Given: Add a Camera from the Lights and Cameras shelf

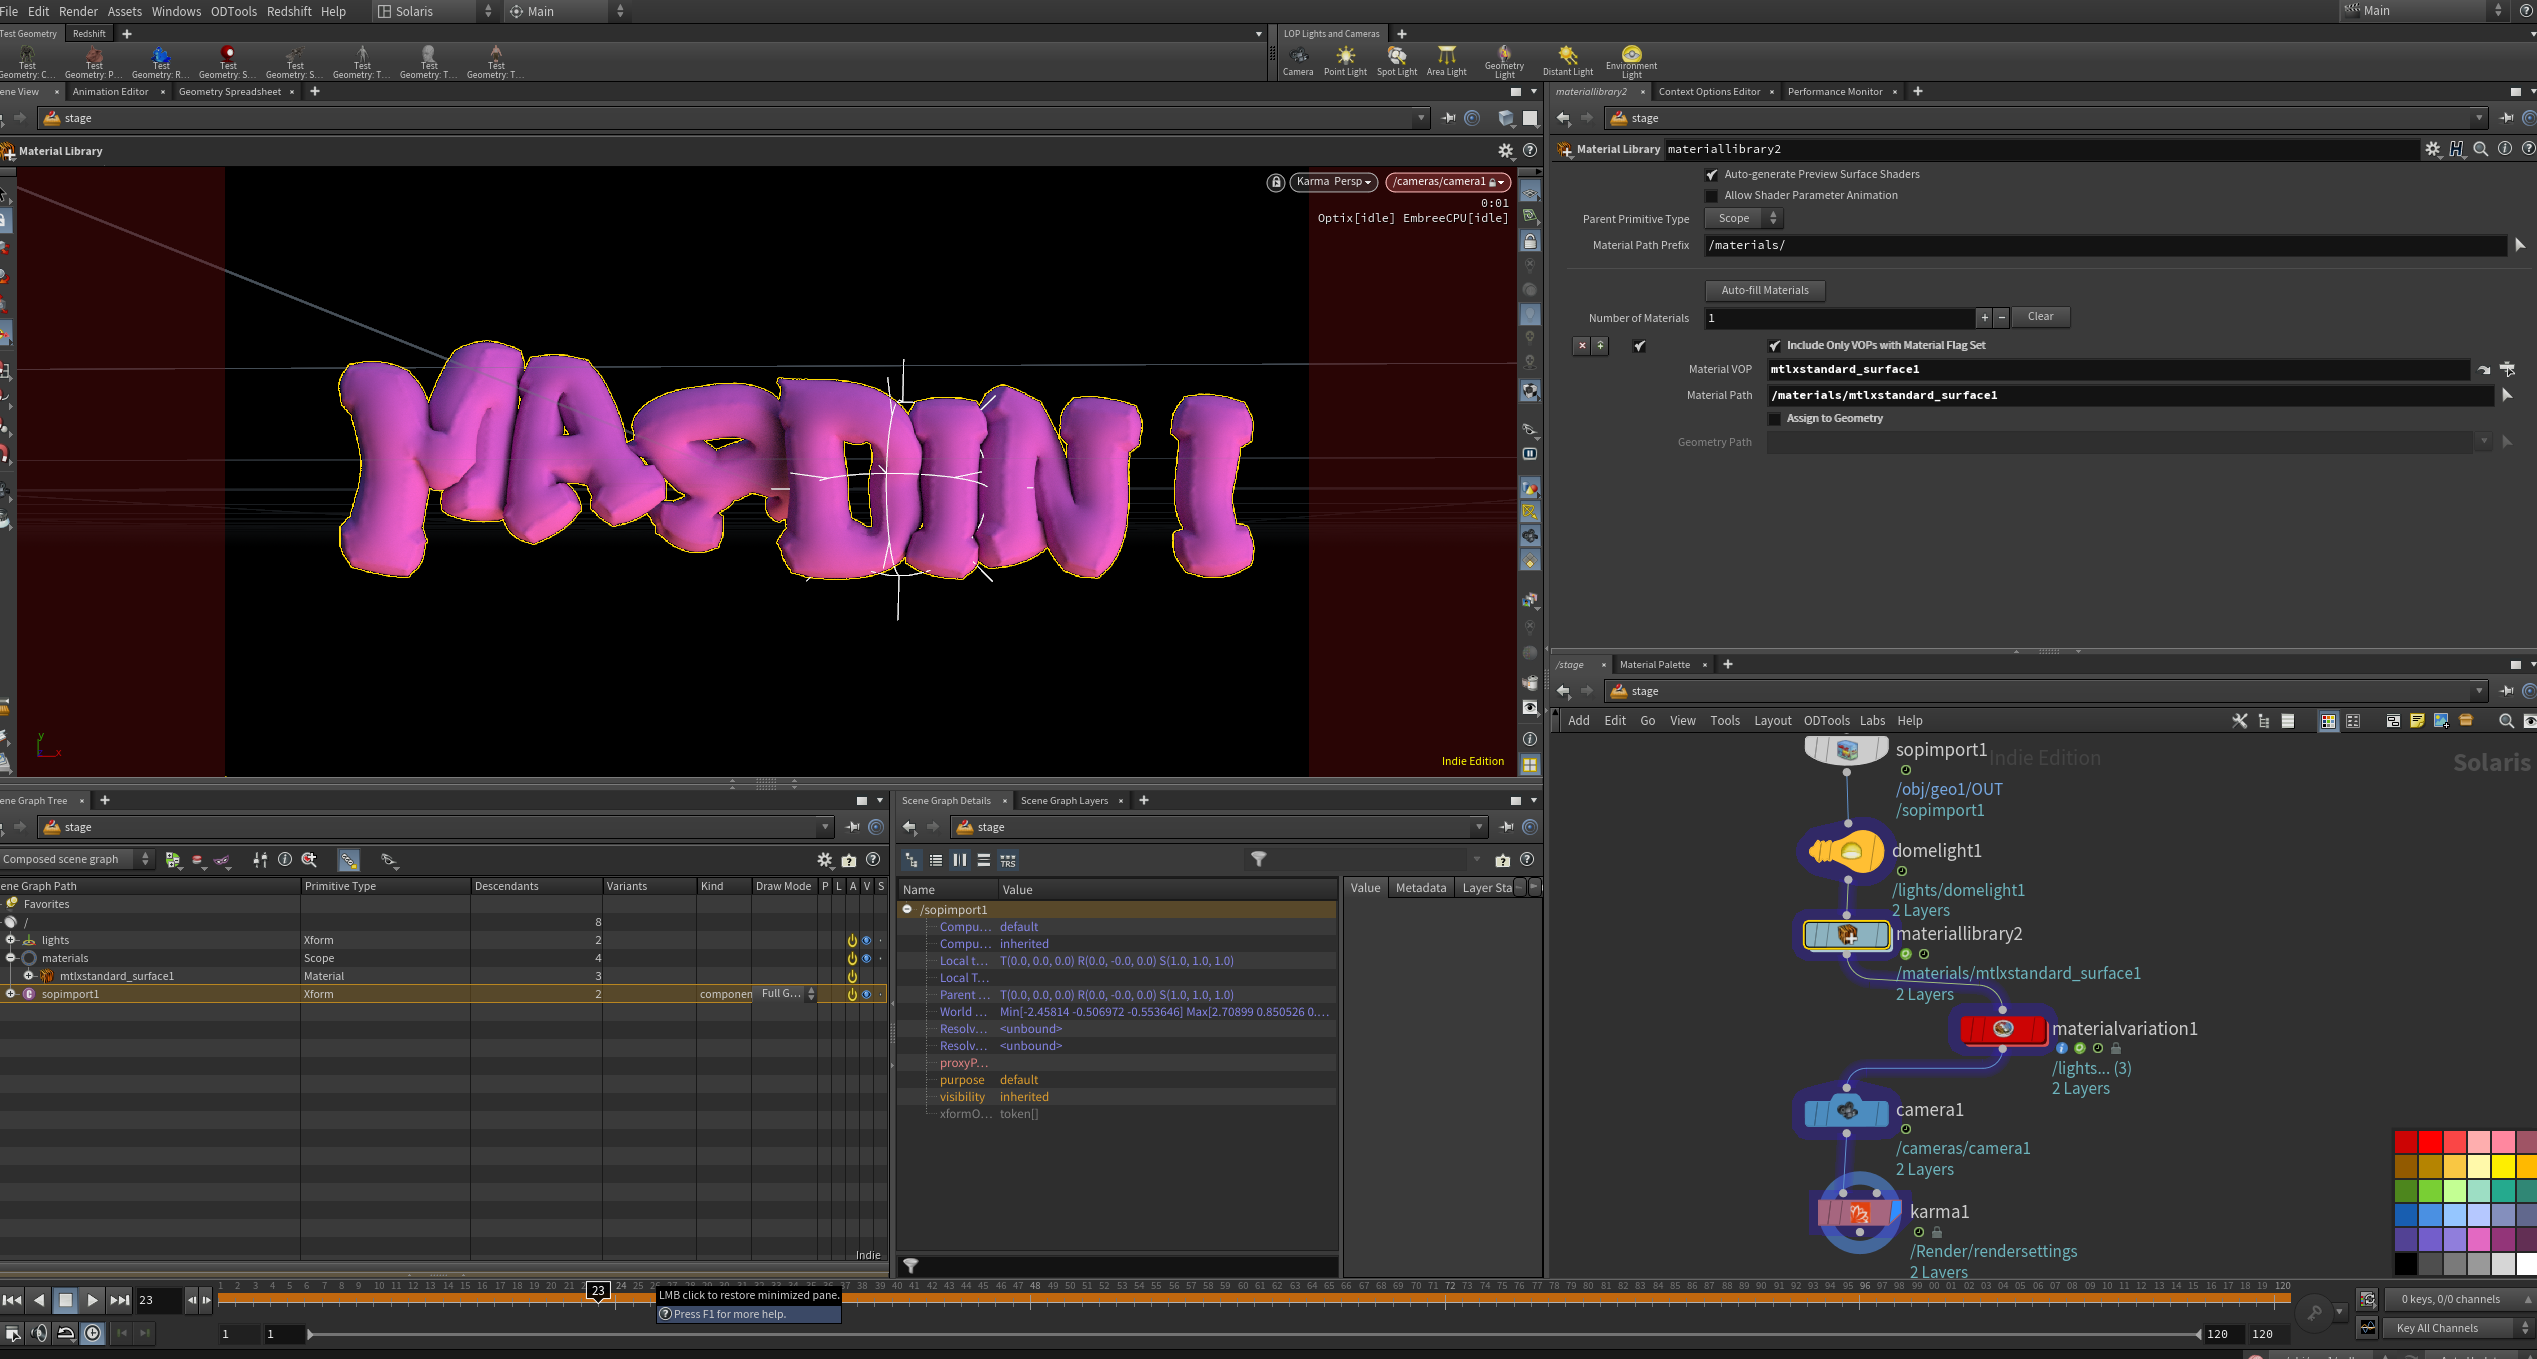Looking at the screenshot, I should point(1298,60).
